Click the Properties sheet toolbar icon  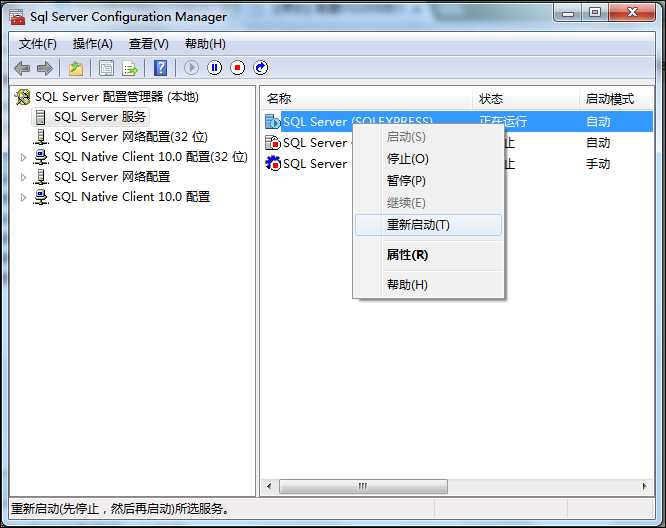point(106,68)
